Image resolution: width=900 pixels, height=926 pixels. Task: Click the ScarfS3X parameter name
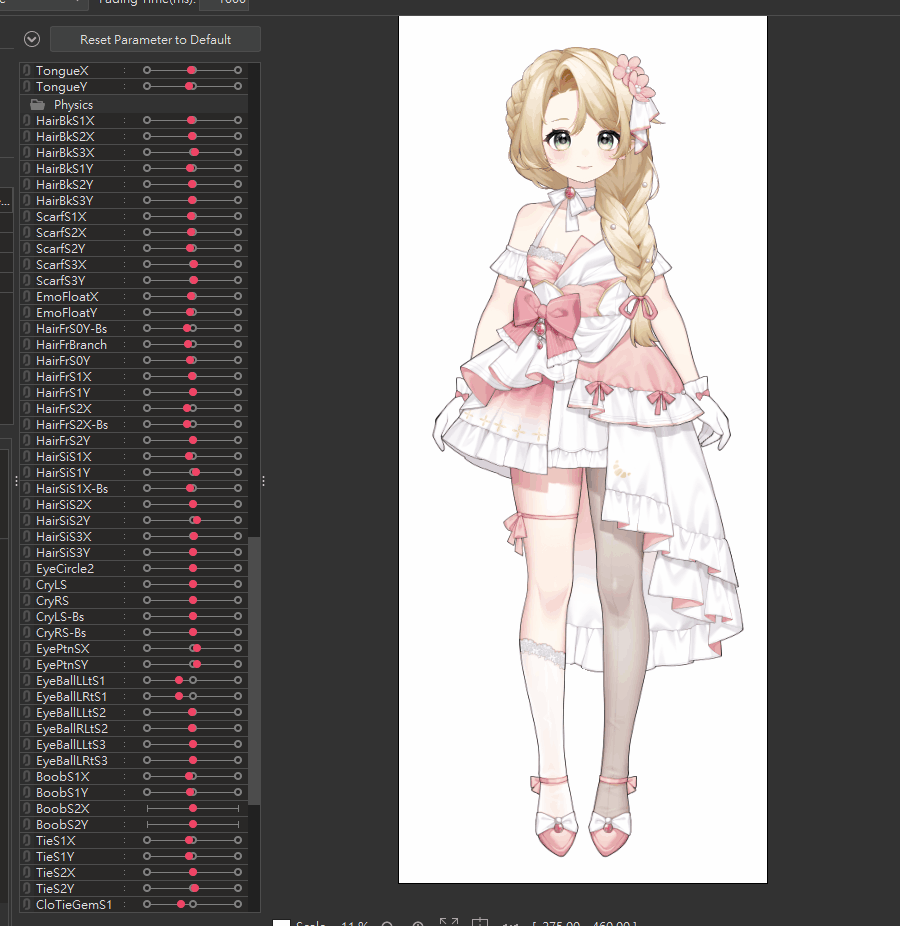(61, 265)
